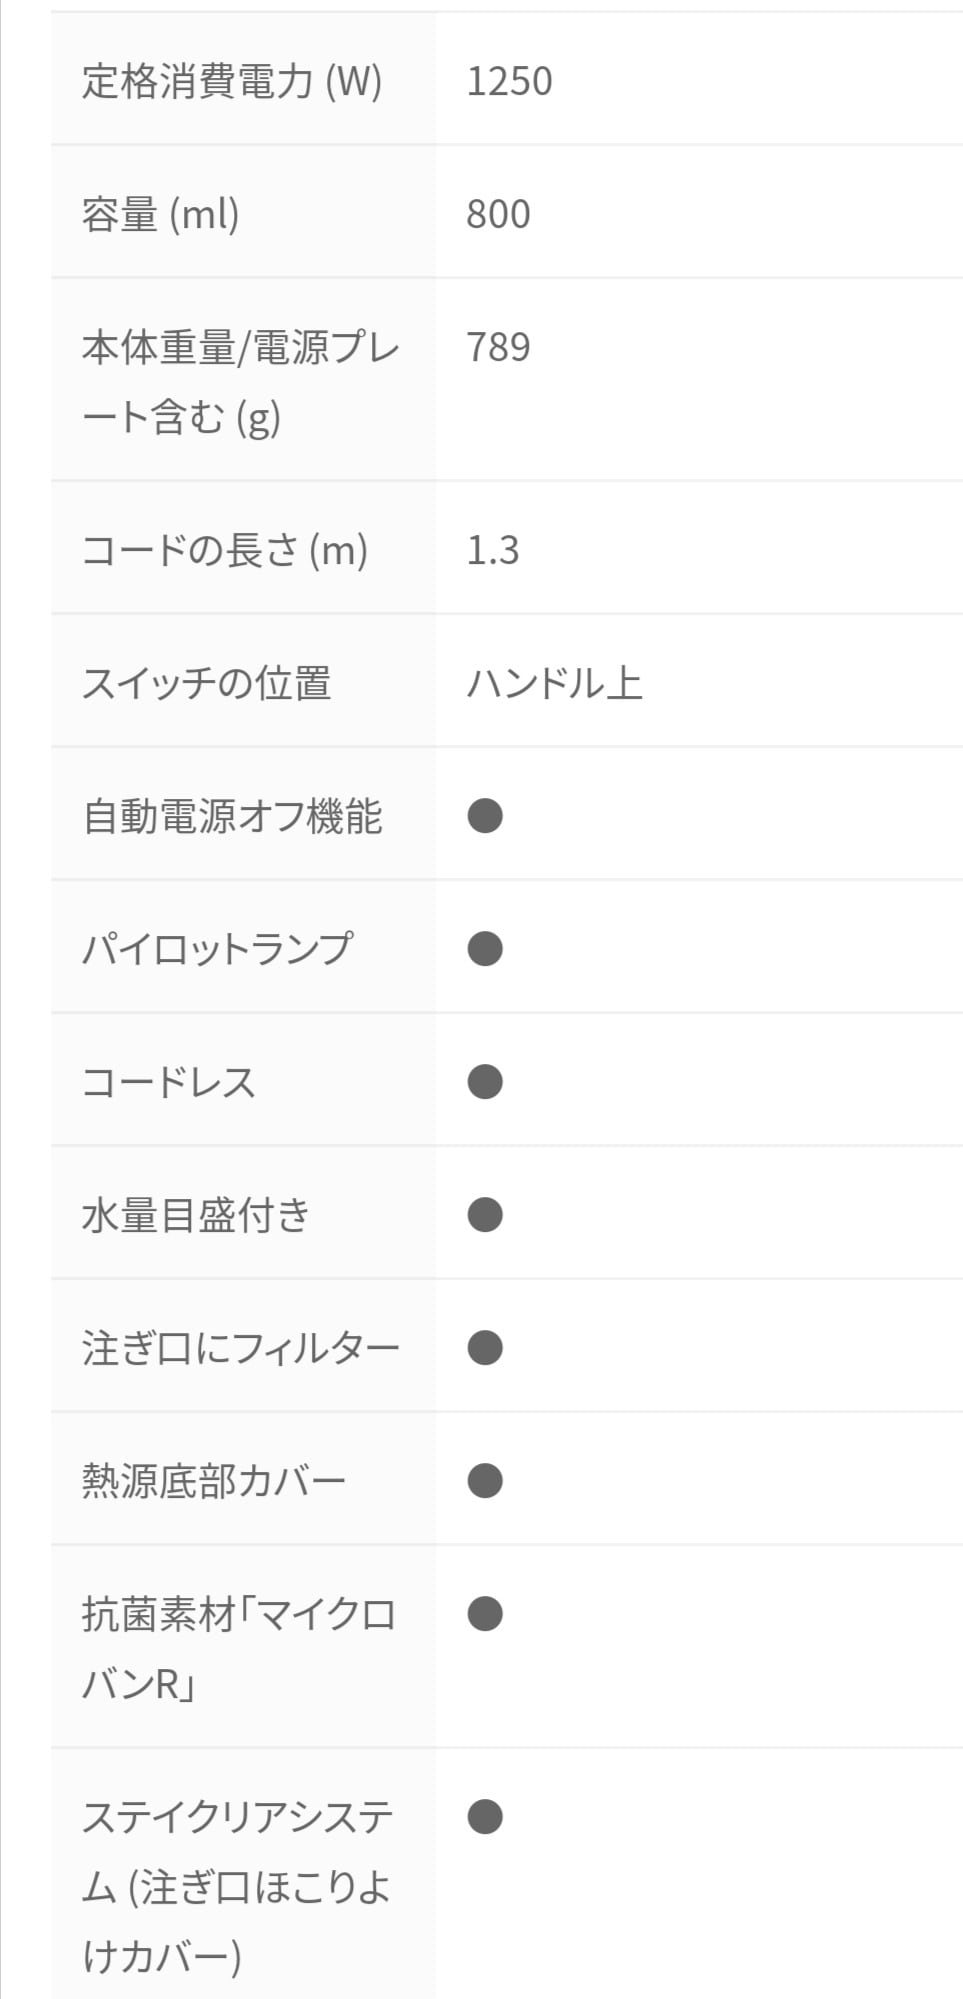Click the dot for 自動電源オフ機能
This screenshot has width=963, height=1999.
485,816
